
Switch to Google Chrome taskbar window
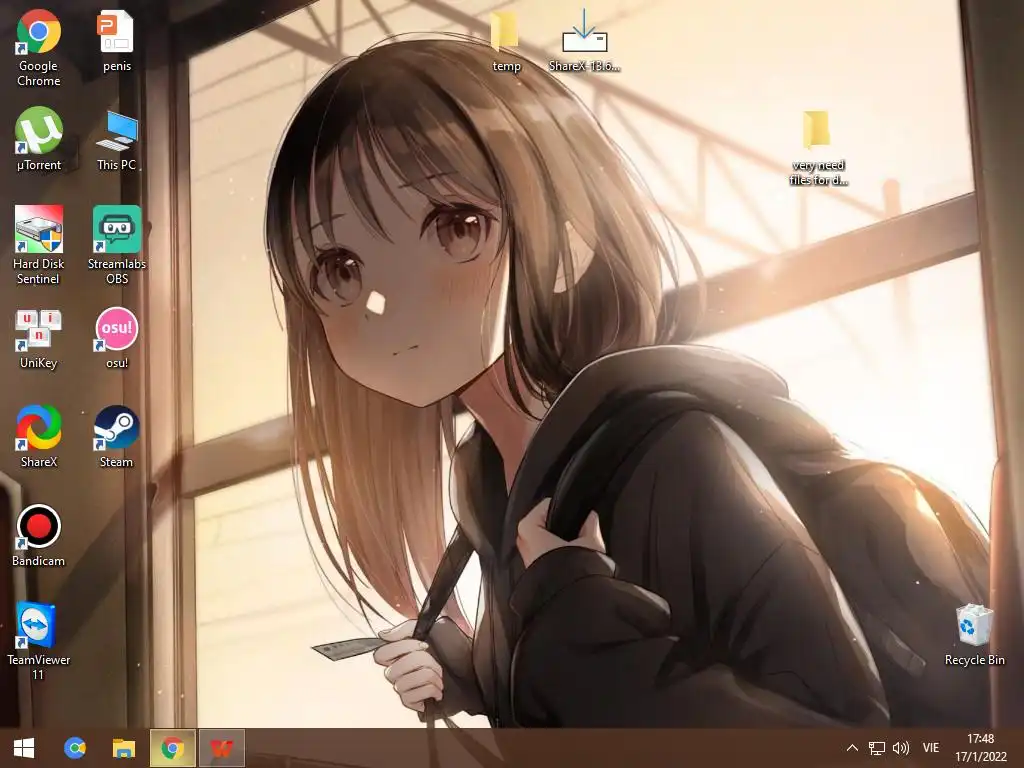172,748
